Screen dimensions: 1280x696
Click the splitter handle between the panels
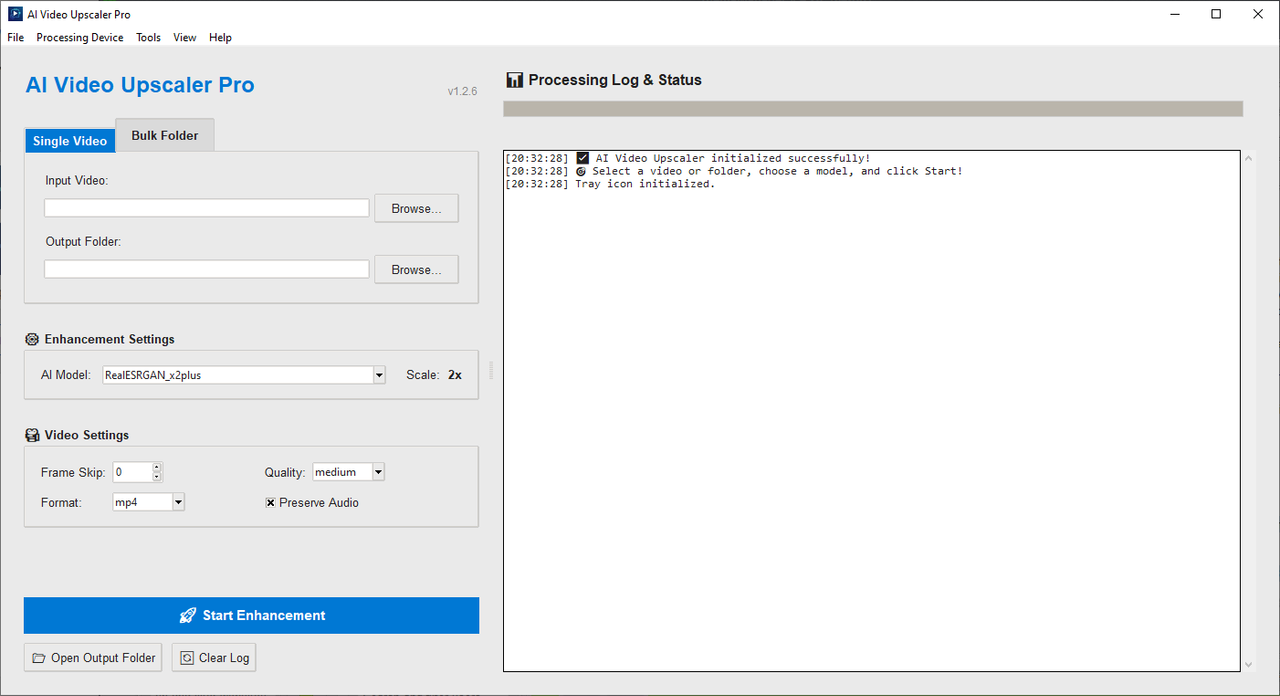point(491,370)
